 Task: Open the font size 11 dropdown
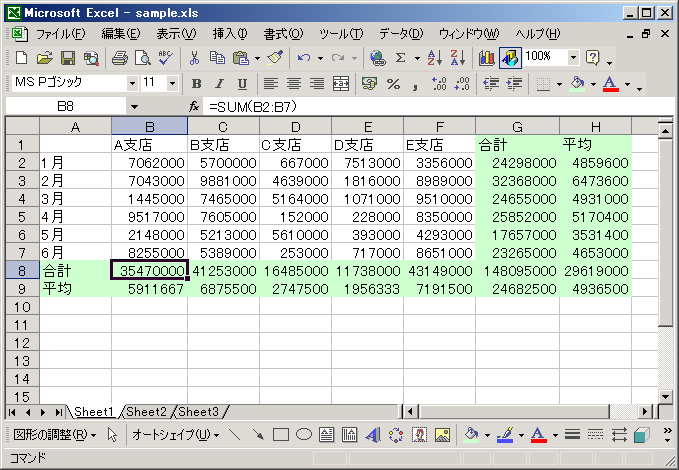(172, 83)
